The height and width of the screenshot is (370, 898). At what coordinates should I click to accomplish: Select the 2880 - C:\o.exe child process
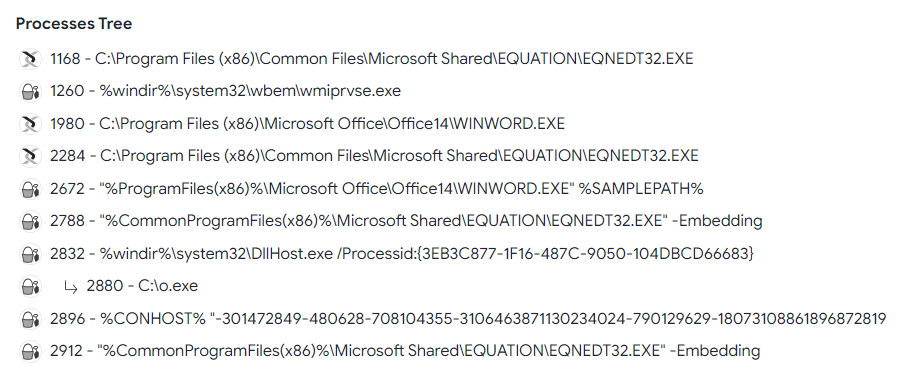pos(142,286)
